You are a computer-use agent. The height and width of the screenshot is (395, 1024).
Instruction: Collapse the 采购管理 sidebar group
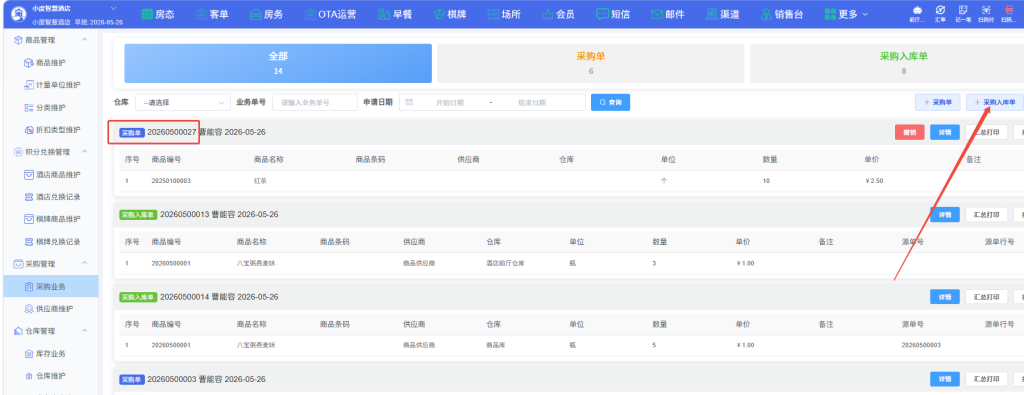(x=85, y=263)
